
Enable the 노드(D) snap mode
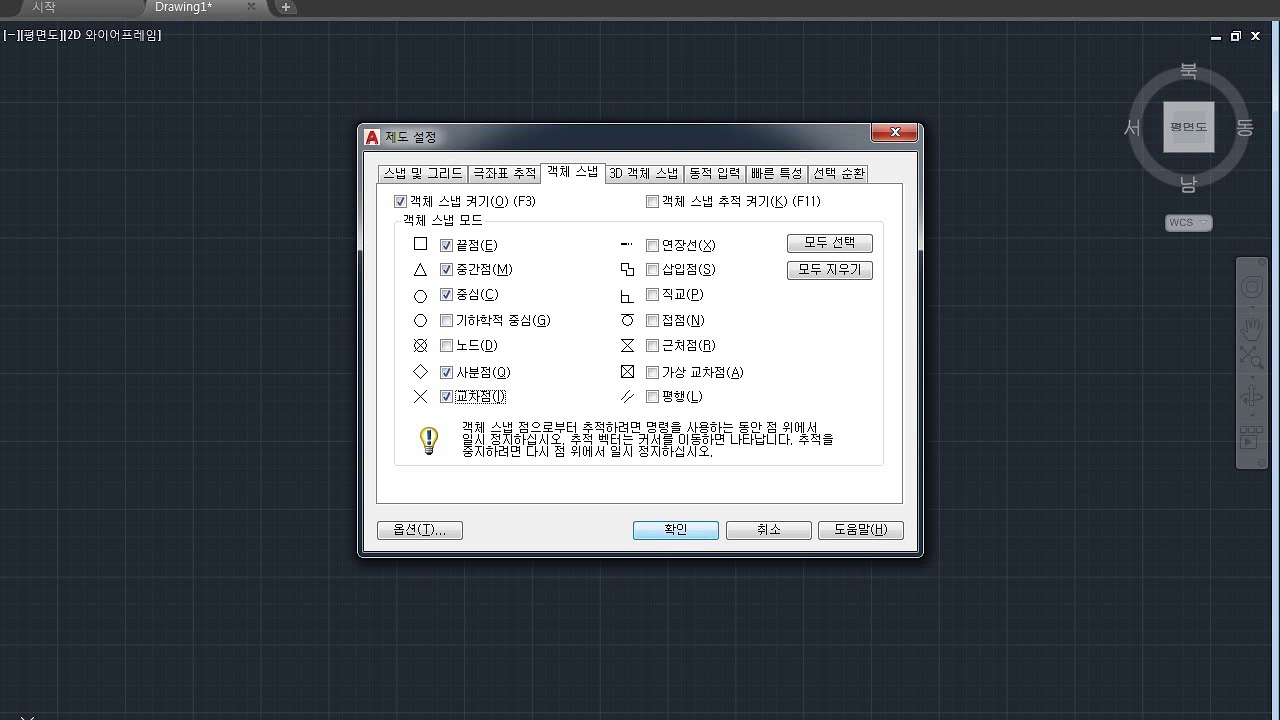447,346
